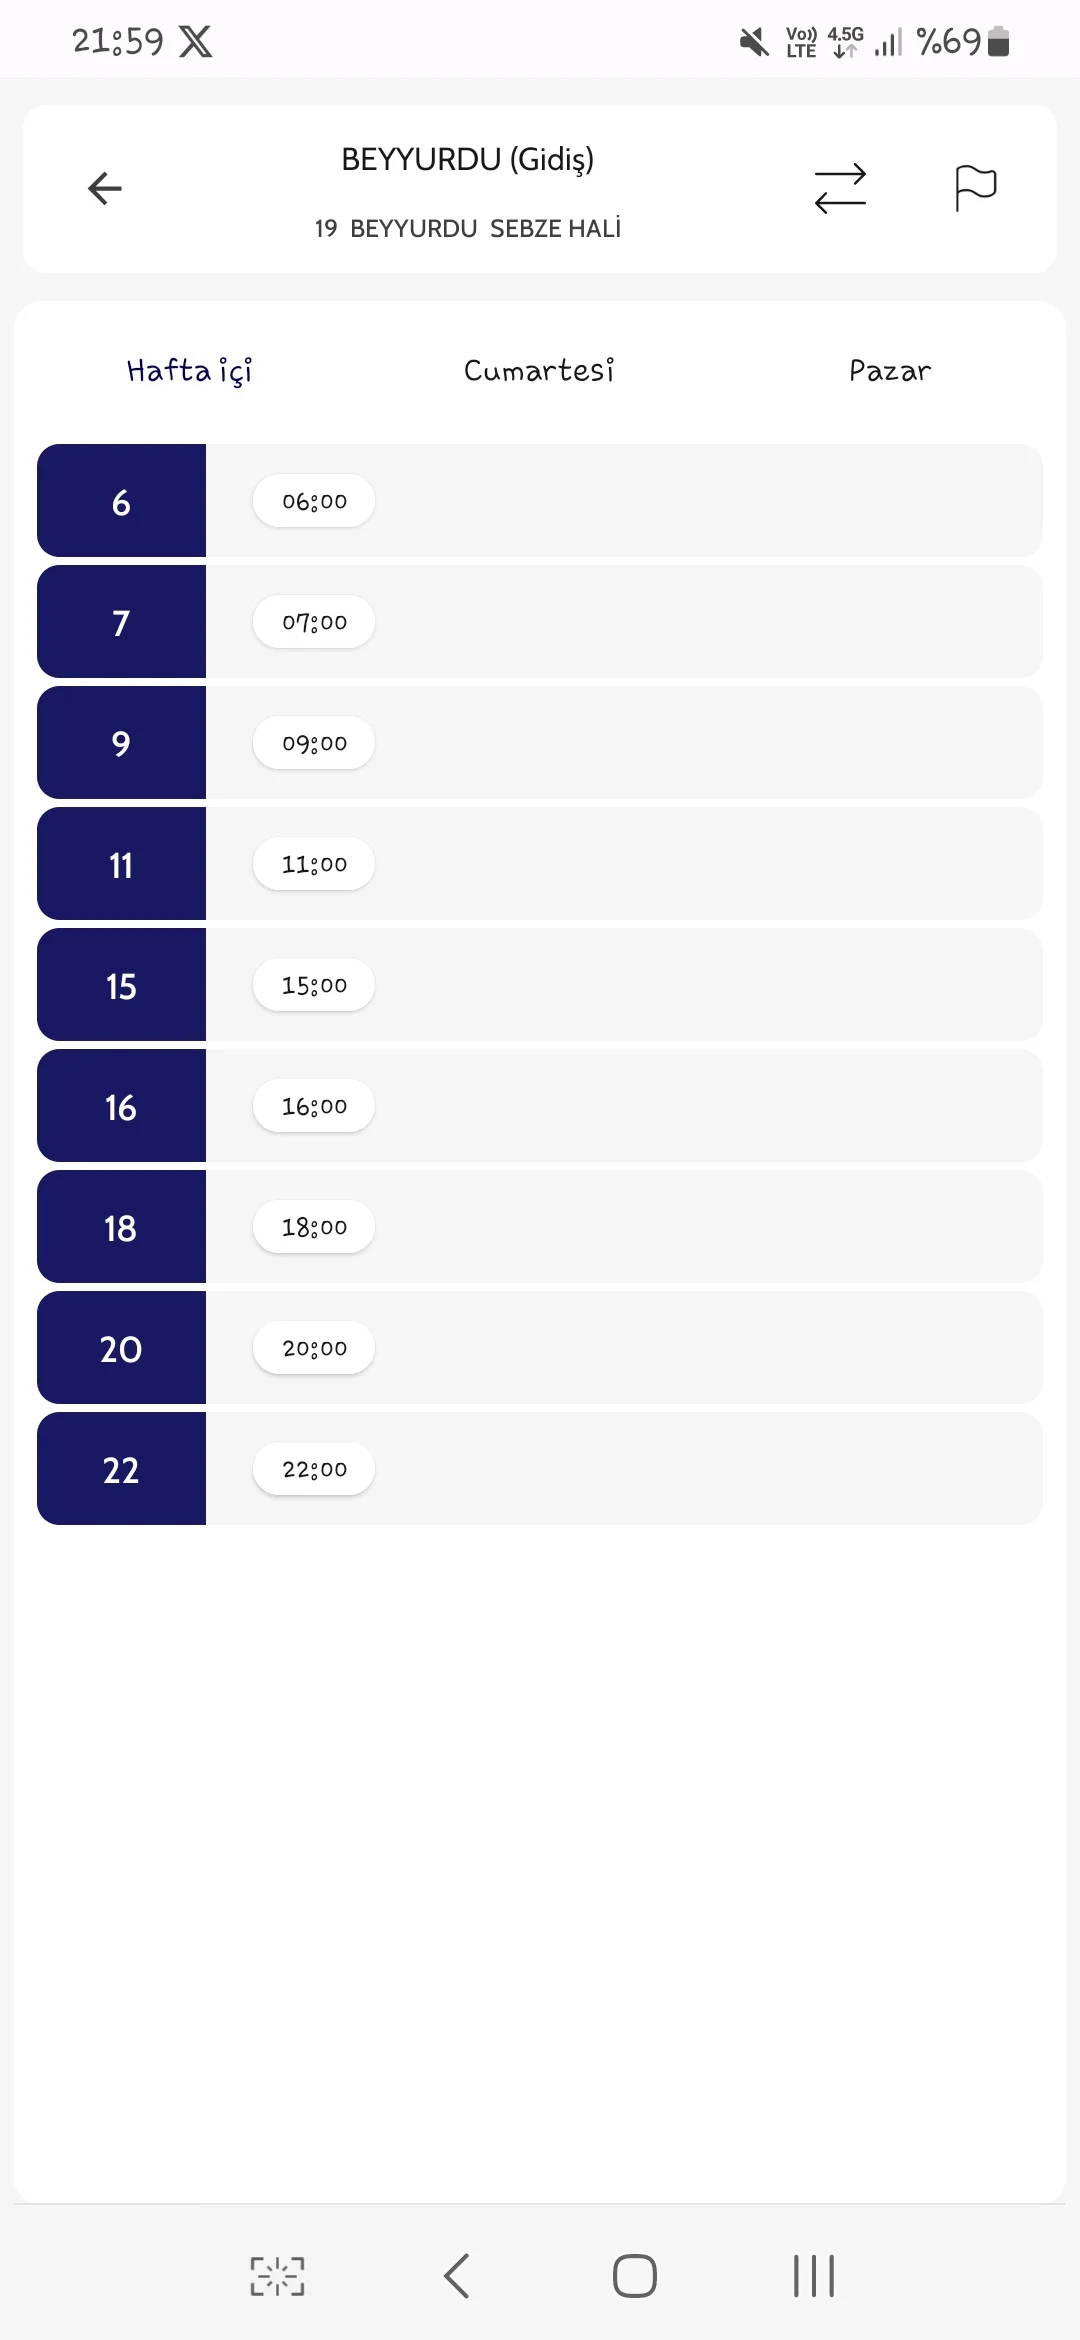Tap the BEYYURDU (Gidiş) route title
The image size is (1080, 2340).
click(x=467, y=160)
